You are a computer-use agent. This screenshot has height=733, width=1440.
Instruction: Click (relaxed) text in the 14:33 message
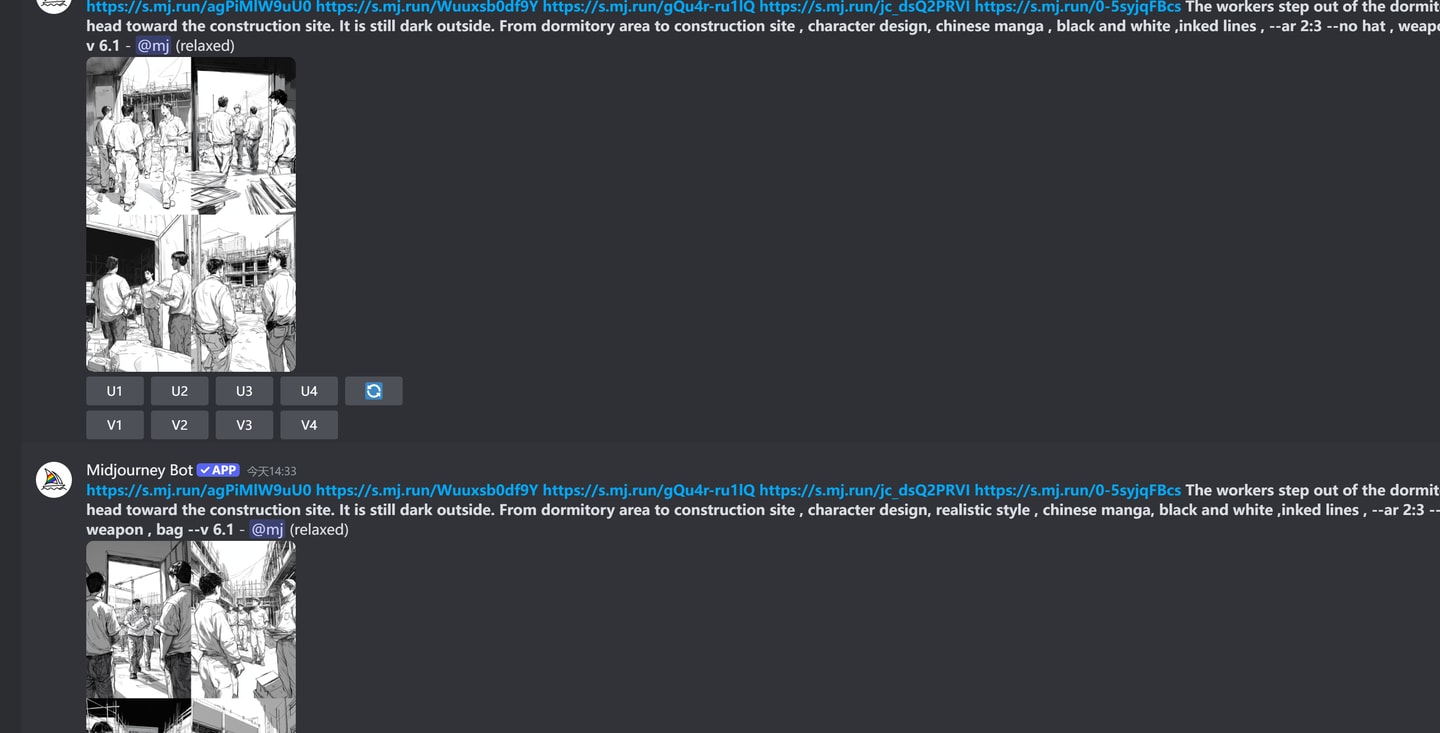tap(319, 530)
